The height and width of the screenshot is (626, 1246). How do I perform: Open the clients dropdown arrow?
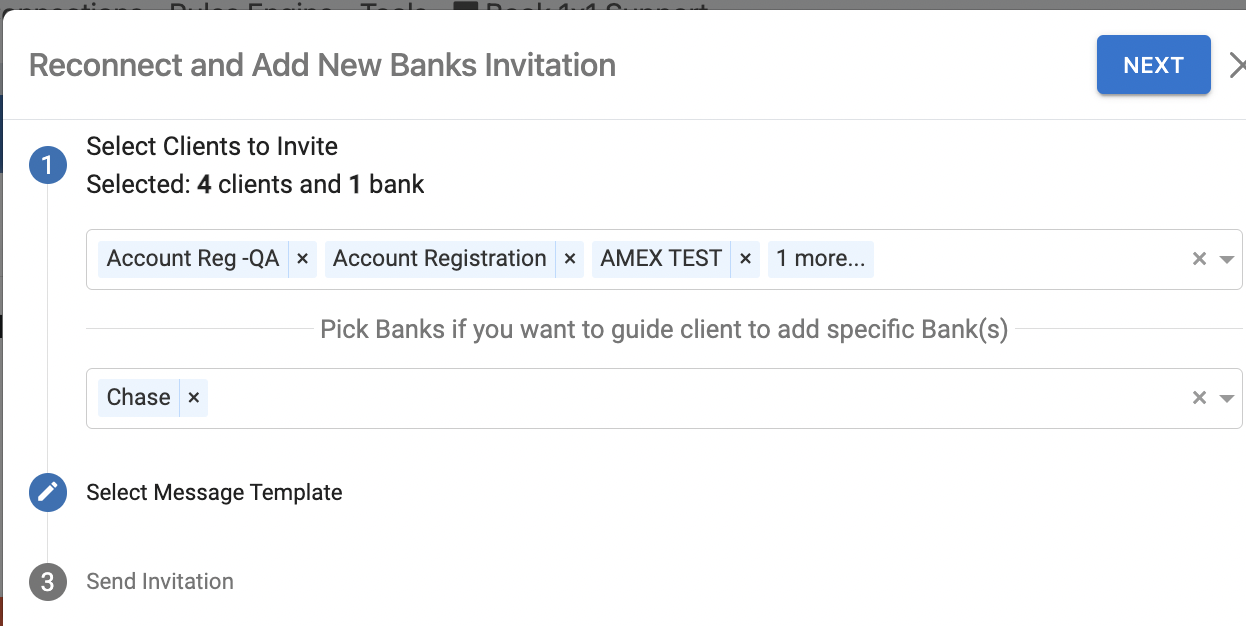point(1227,259)
